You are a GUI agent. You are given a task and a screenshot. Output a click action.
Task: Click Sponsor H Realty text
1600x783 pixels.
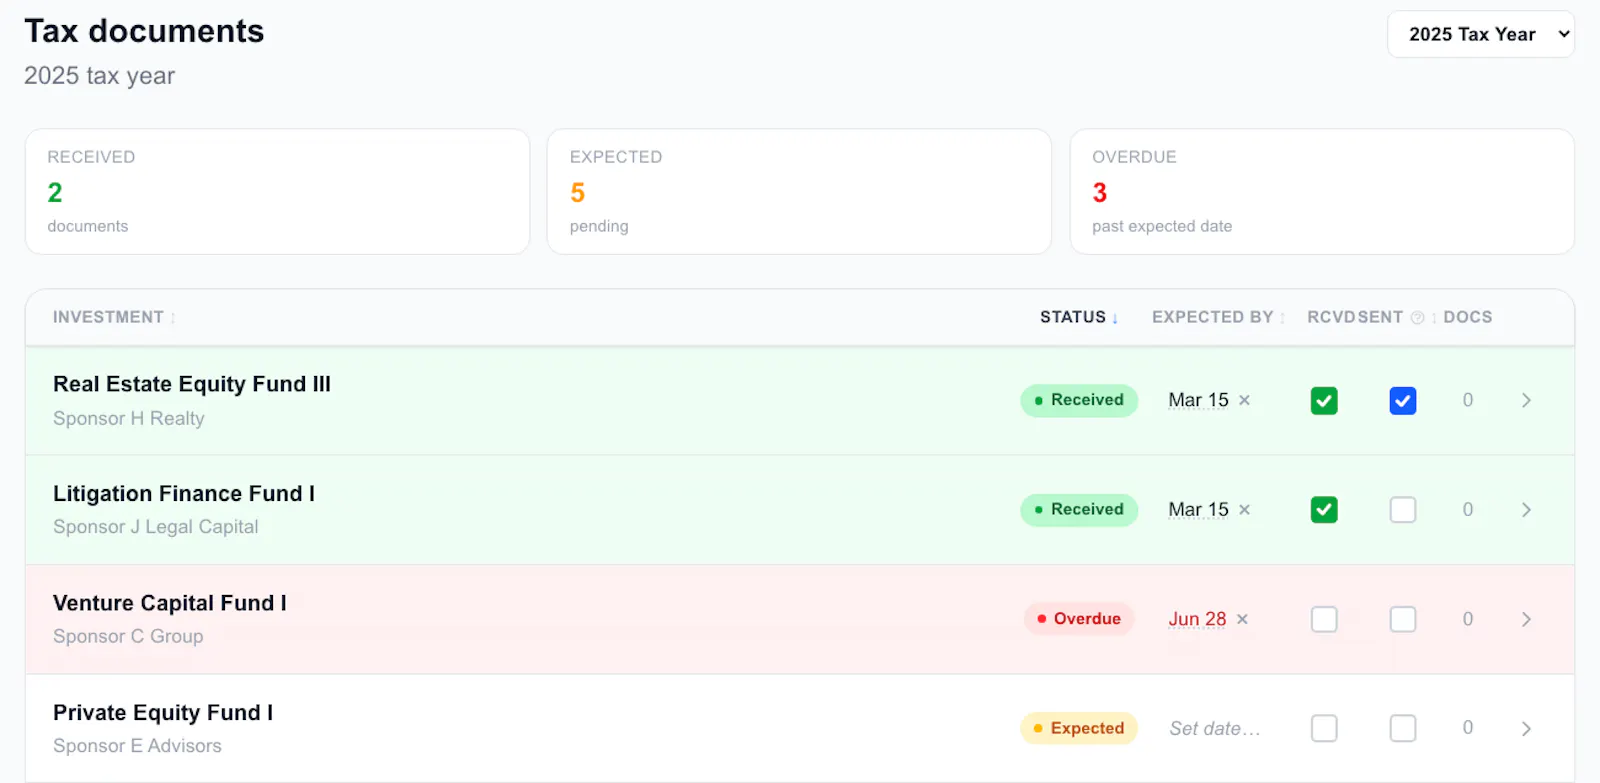click(x=129, y=418)
